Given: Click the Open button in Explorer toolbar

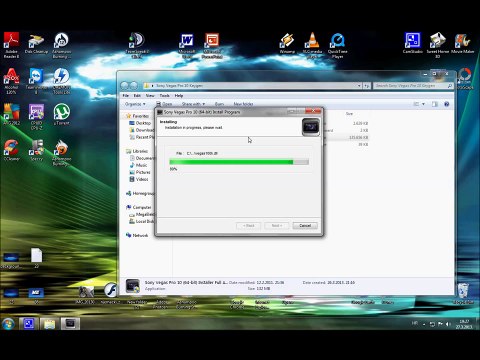Looking at the screenshot, I should pyautogui.click(x=164, y=104).
